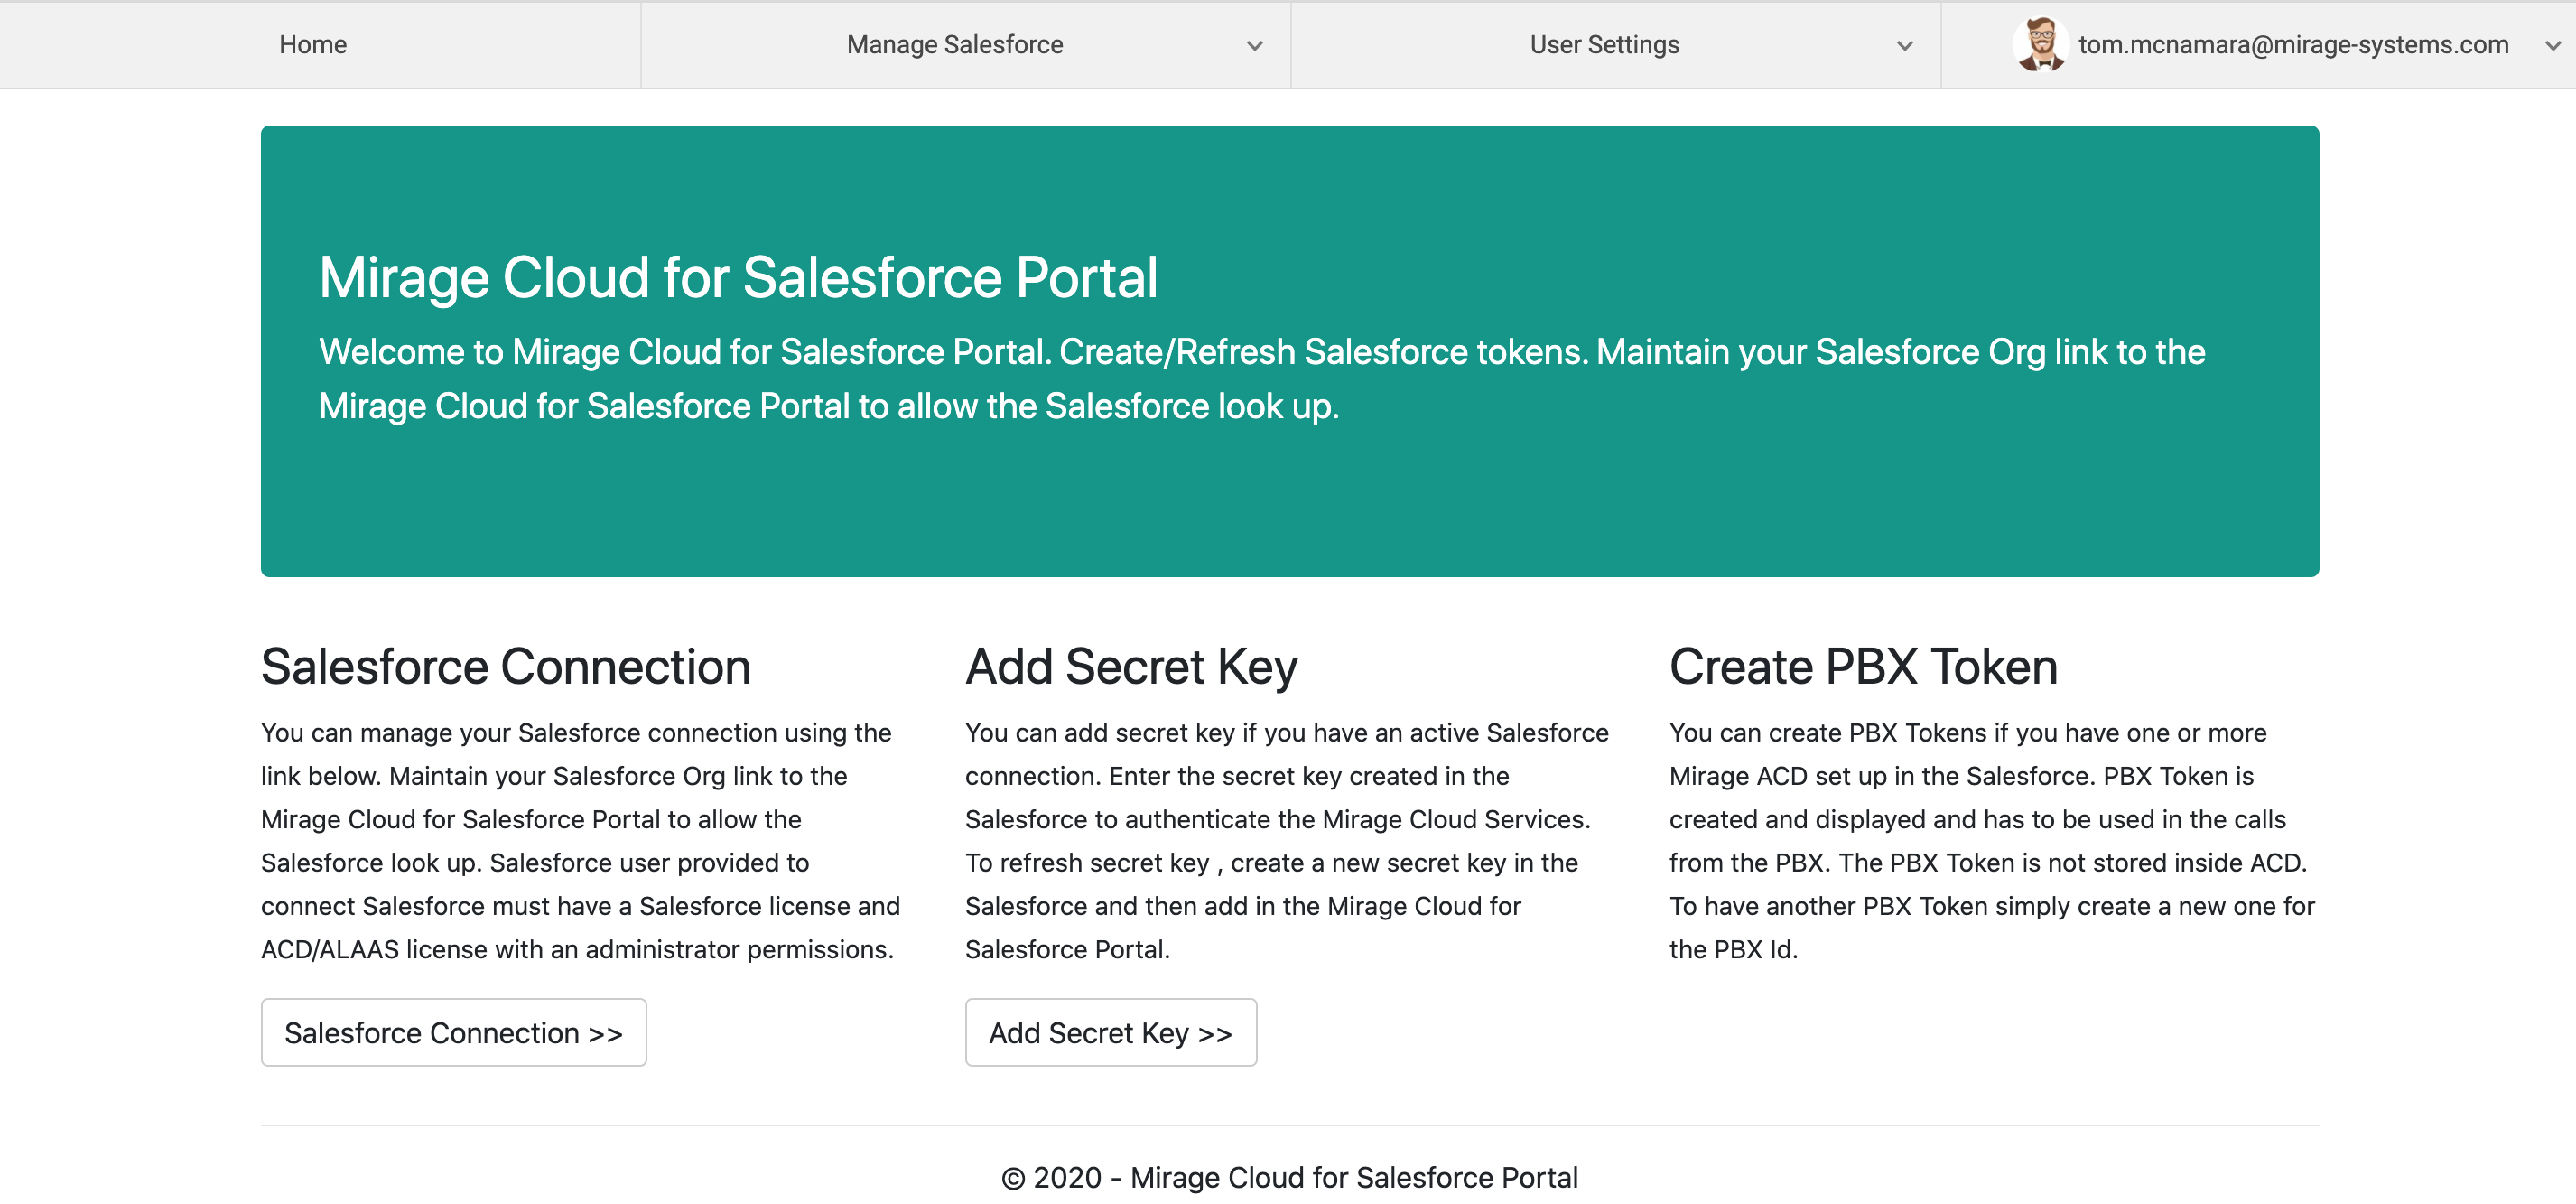2576x1204 pixels.
Task: Click the Create PBX Token section heading
Action: tap(1863, 667)
